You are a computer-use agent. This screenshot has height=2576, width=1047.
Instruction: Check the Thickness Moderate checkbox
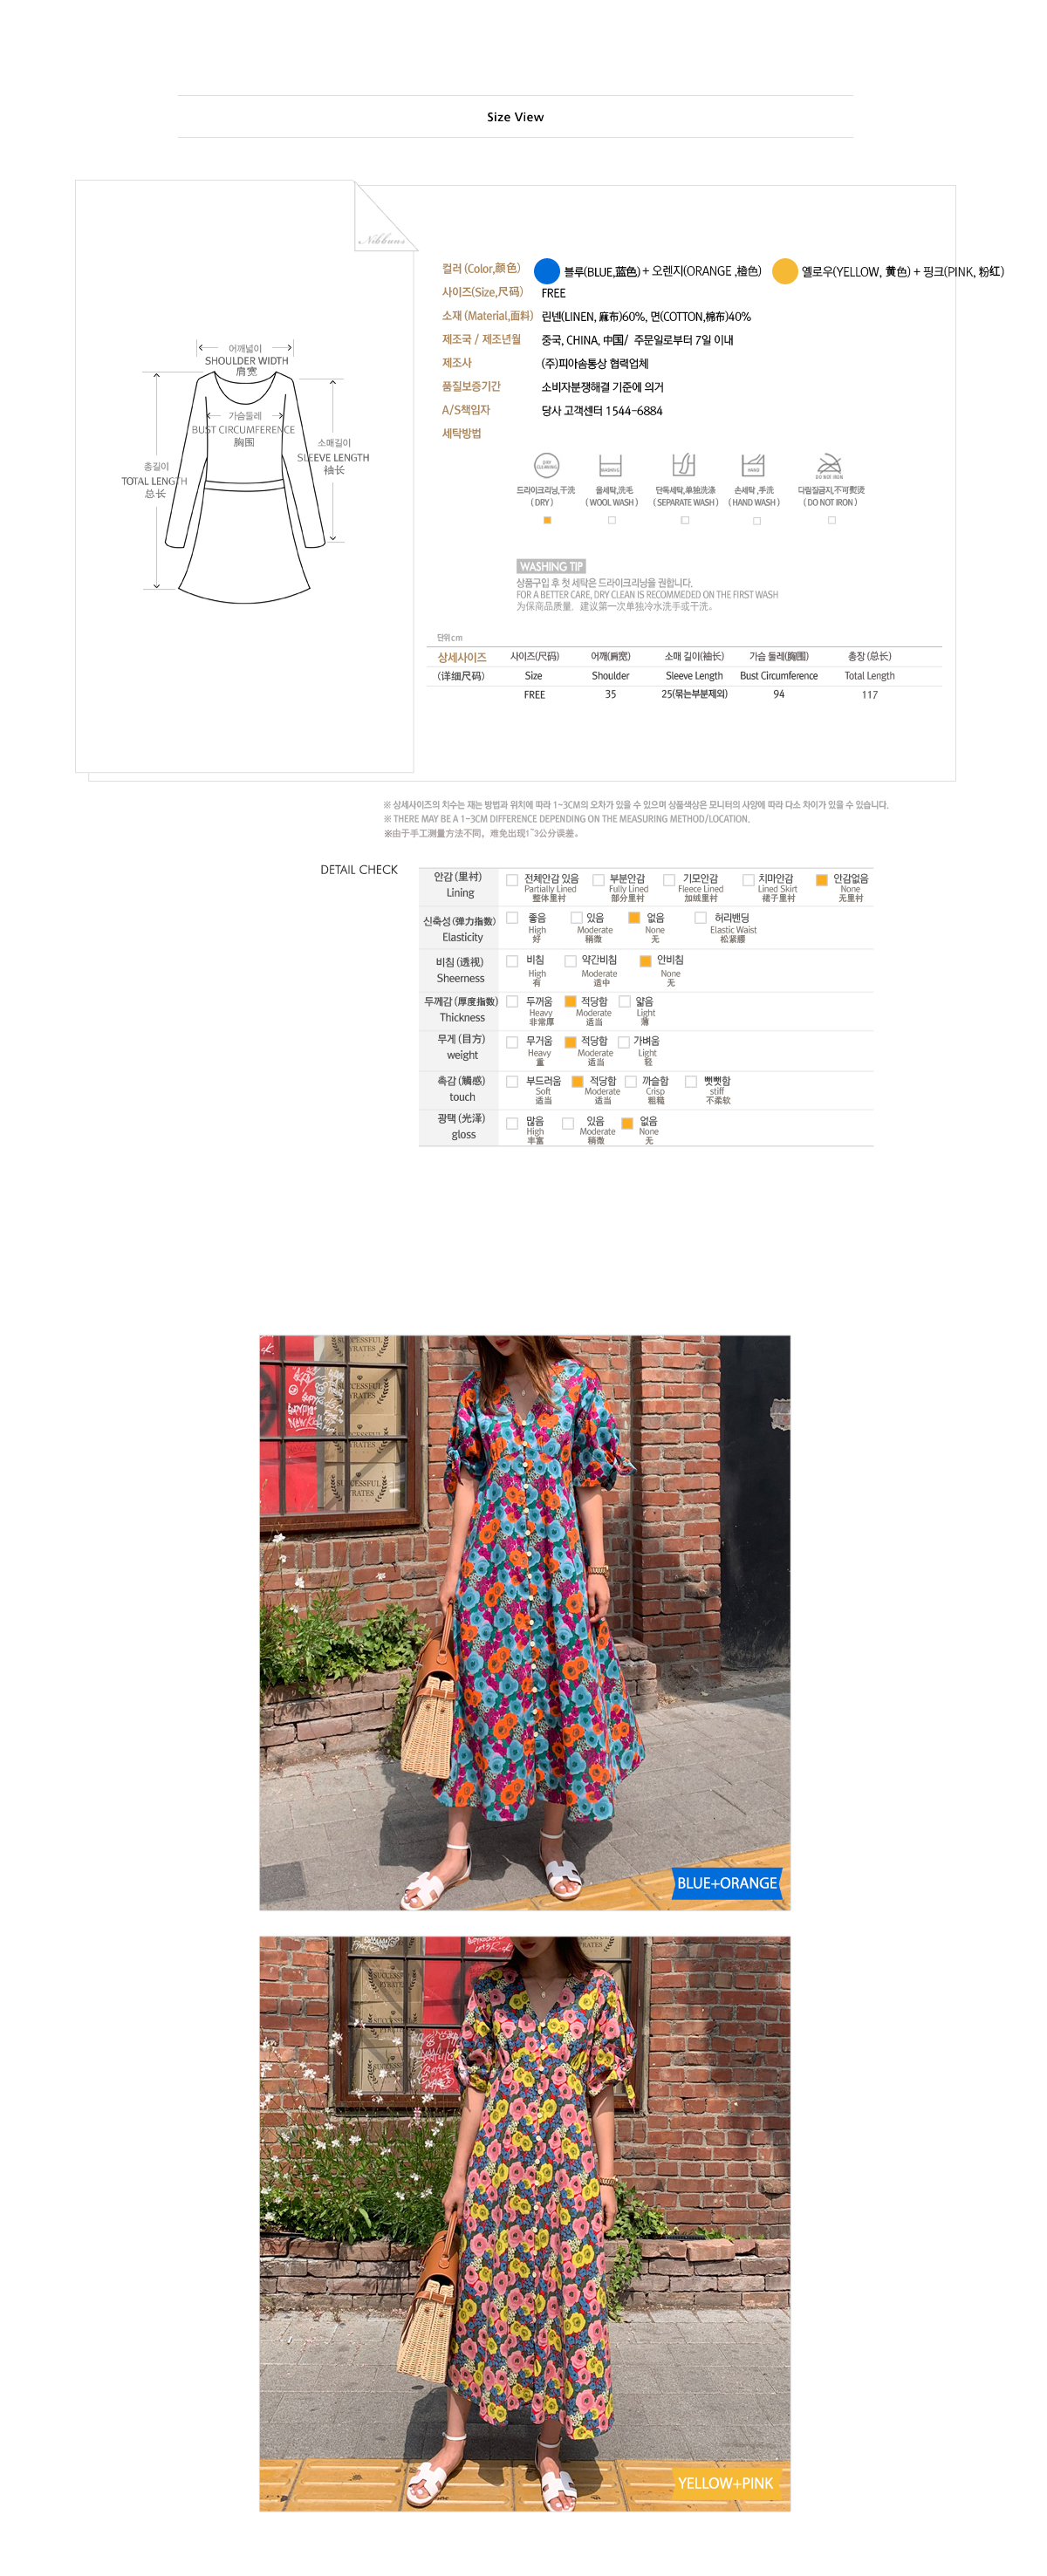570,1001
